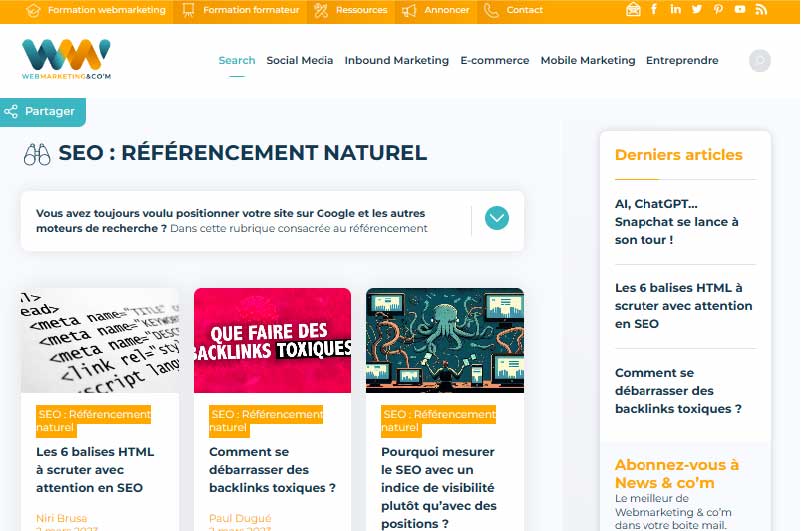Screen dimensions: 801x531
Task: Click the Partager share button
Action: tap(42, 112)
